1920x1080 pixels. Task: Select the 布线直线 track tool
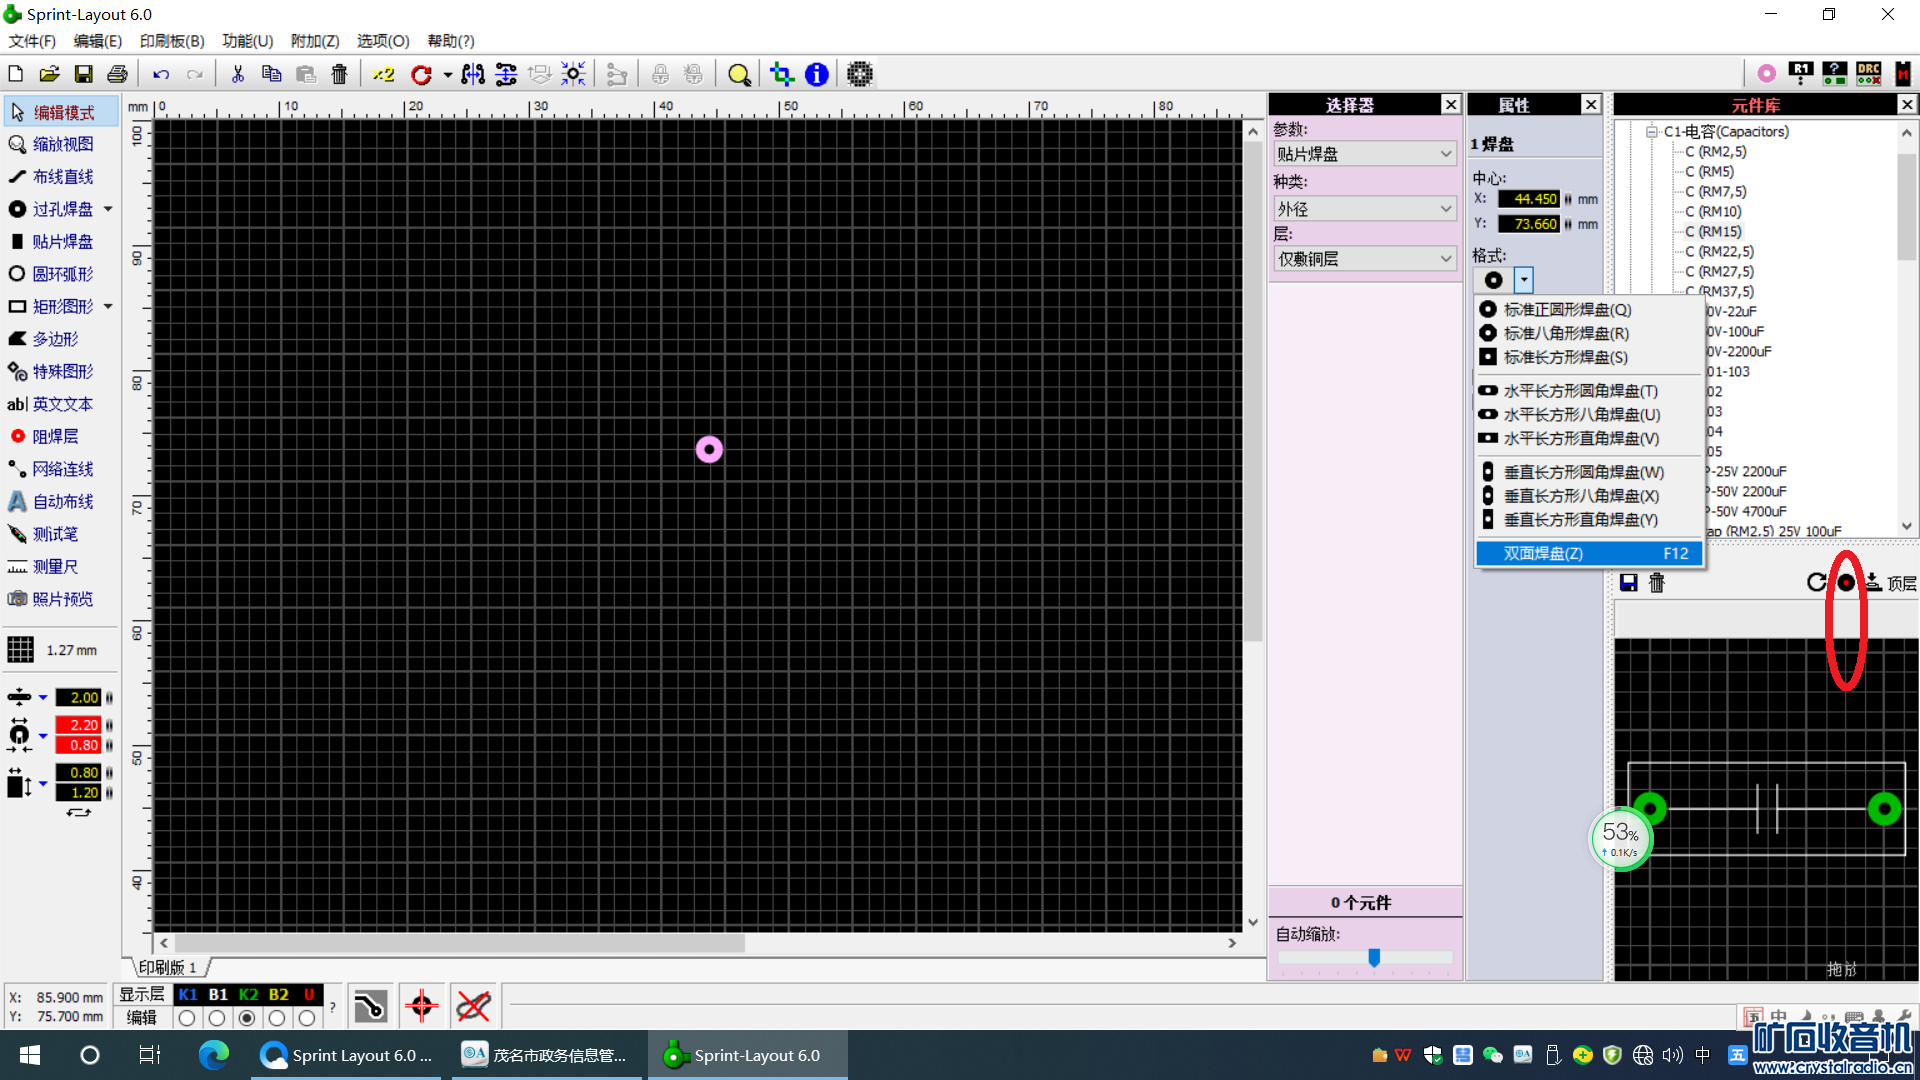pos(62,177)
